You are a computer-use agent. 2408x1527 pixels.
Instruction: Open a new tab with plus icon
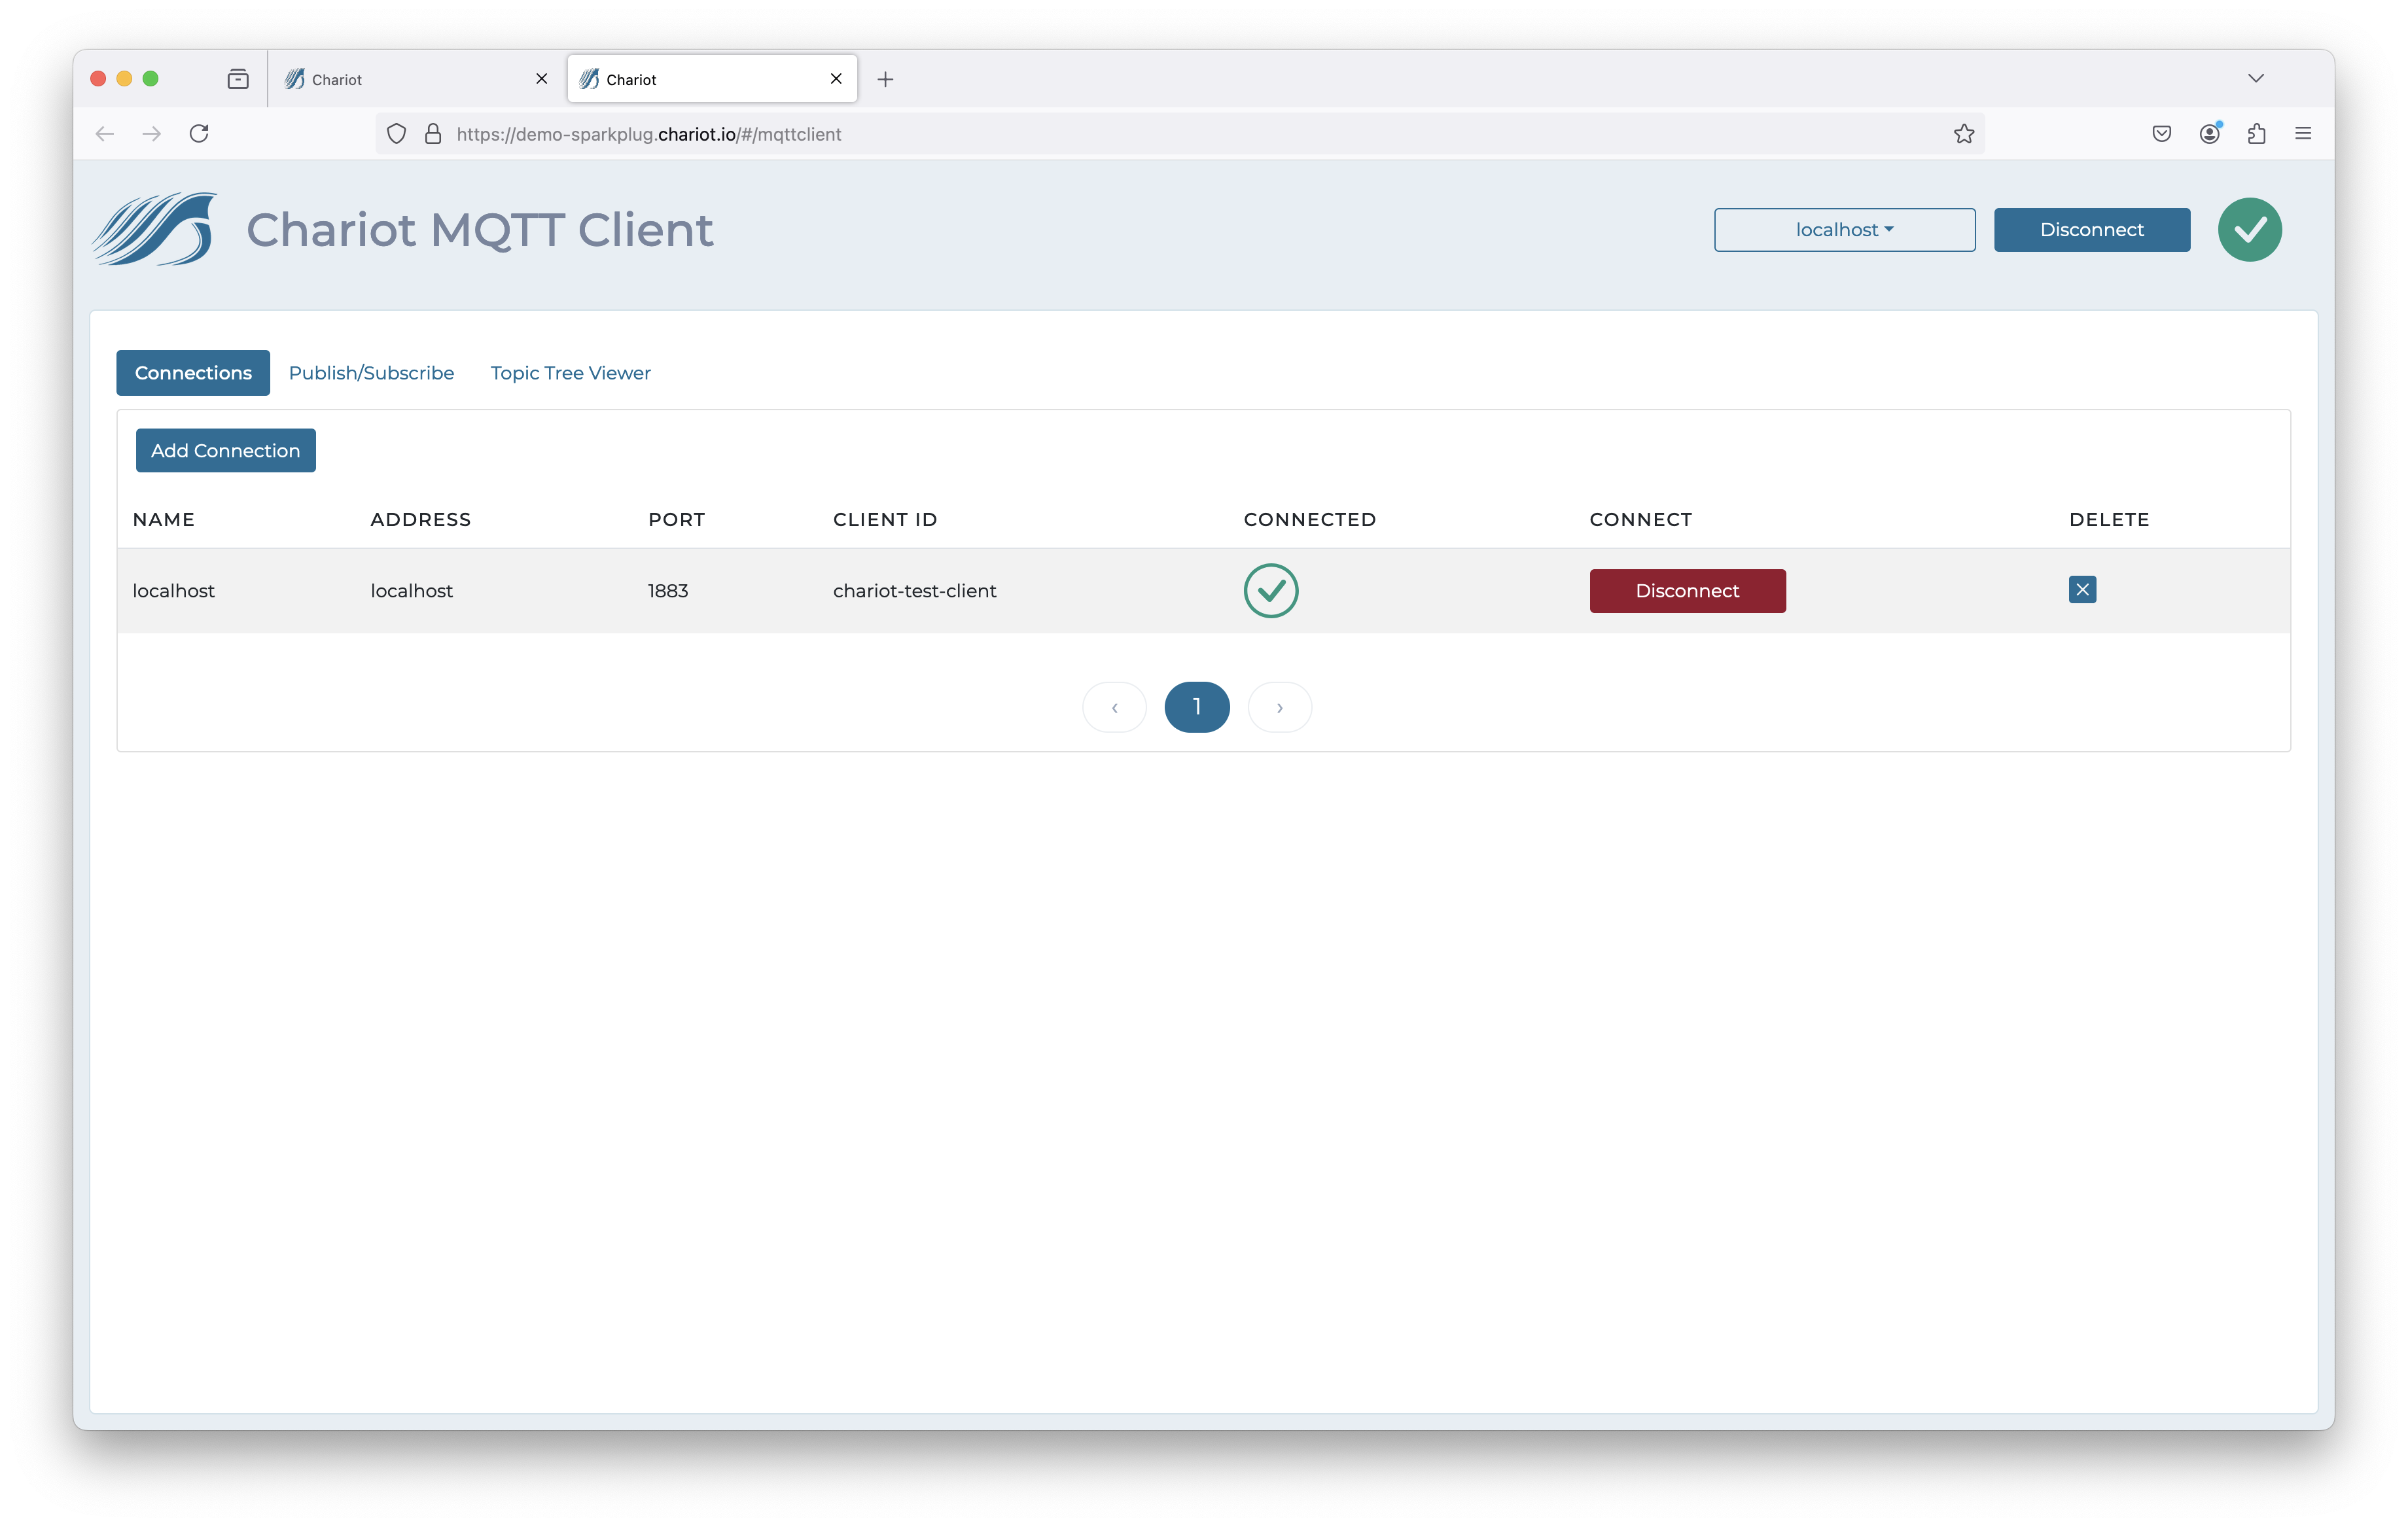tap(885, 79)
